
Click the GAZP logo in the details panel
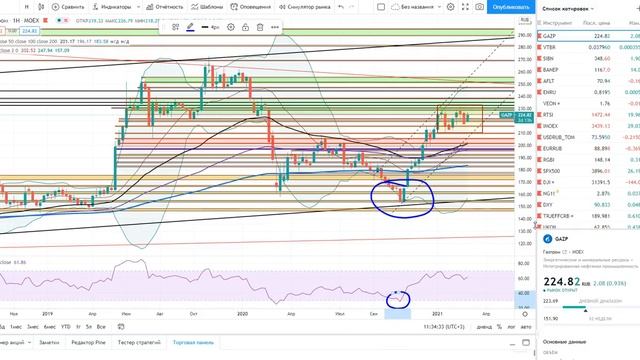pyautogui.click(x=548, y=239)
